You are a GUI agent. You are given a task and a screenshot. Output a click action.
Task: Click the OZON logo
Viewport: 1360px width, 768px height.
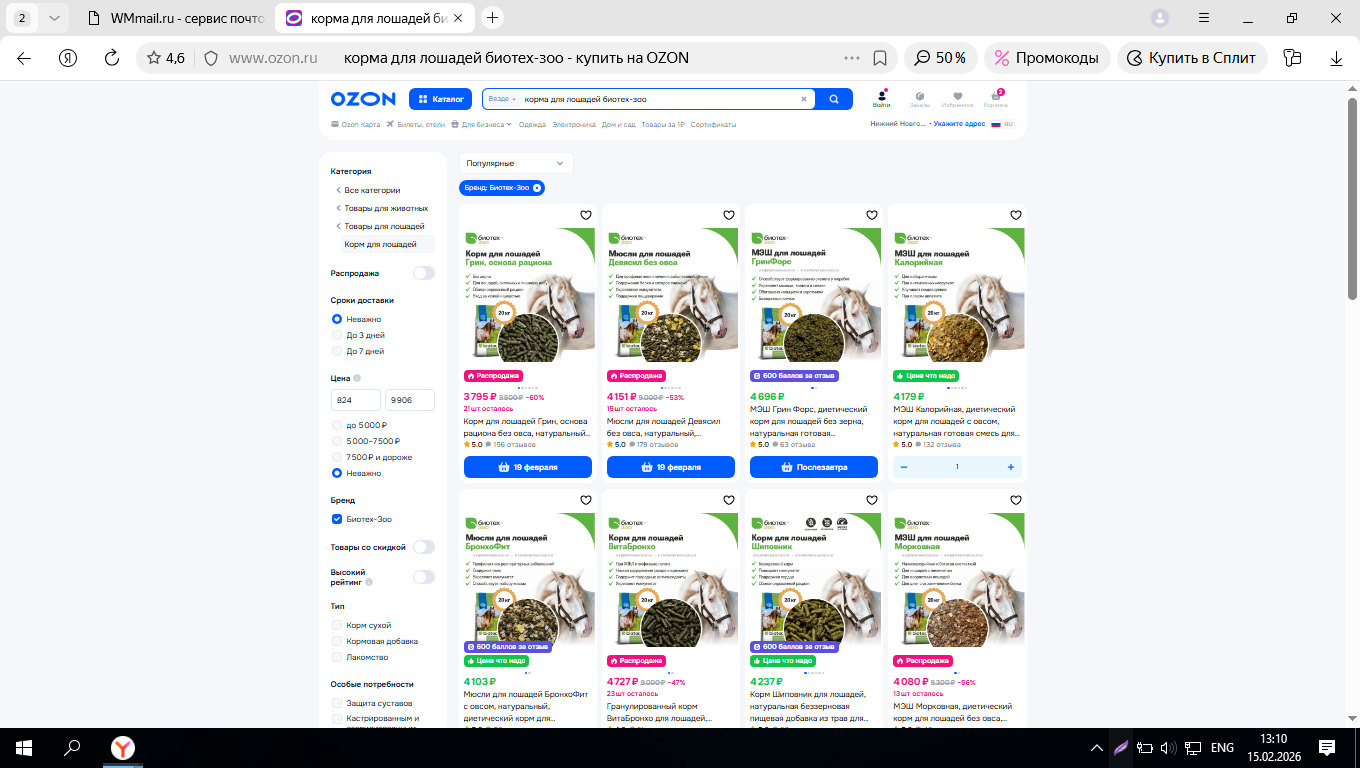coord(363,99)
